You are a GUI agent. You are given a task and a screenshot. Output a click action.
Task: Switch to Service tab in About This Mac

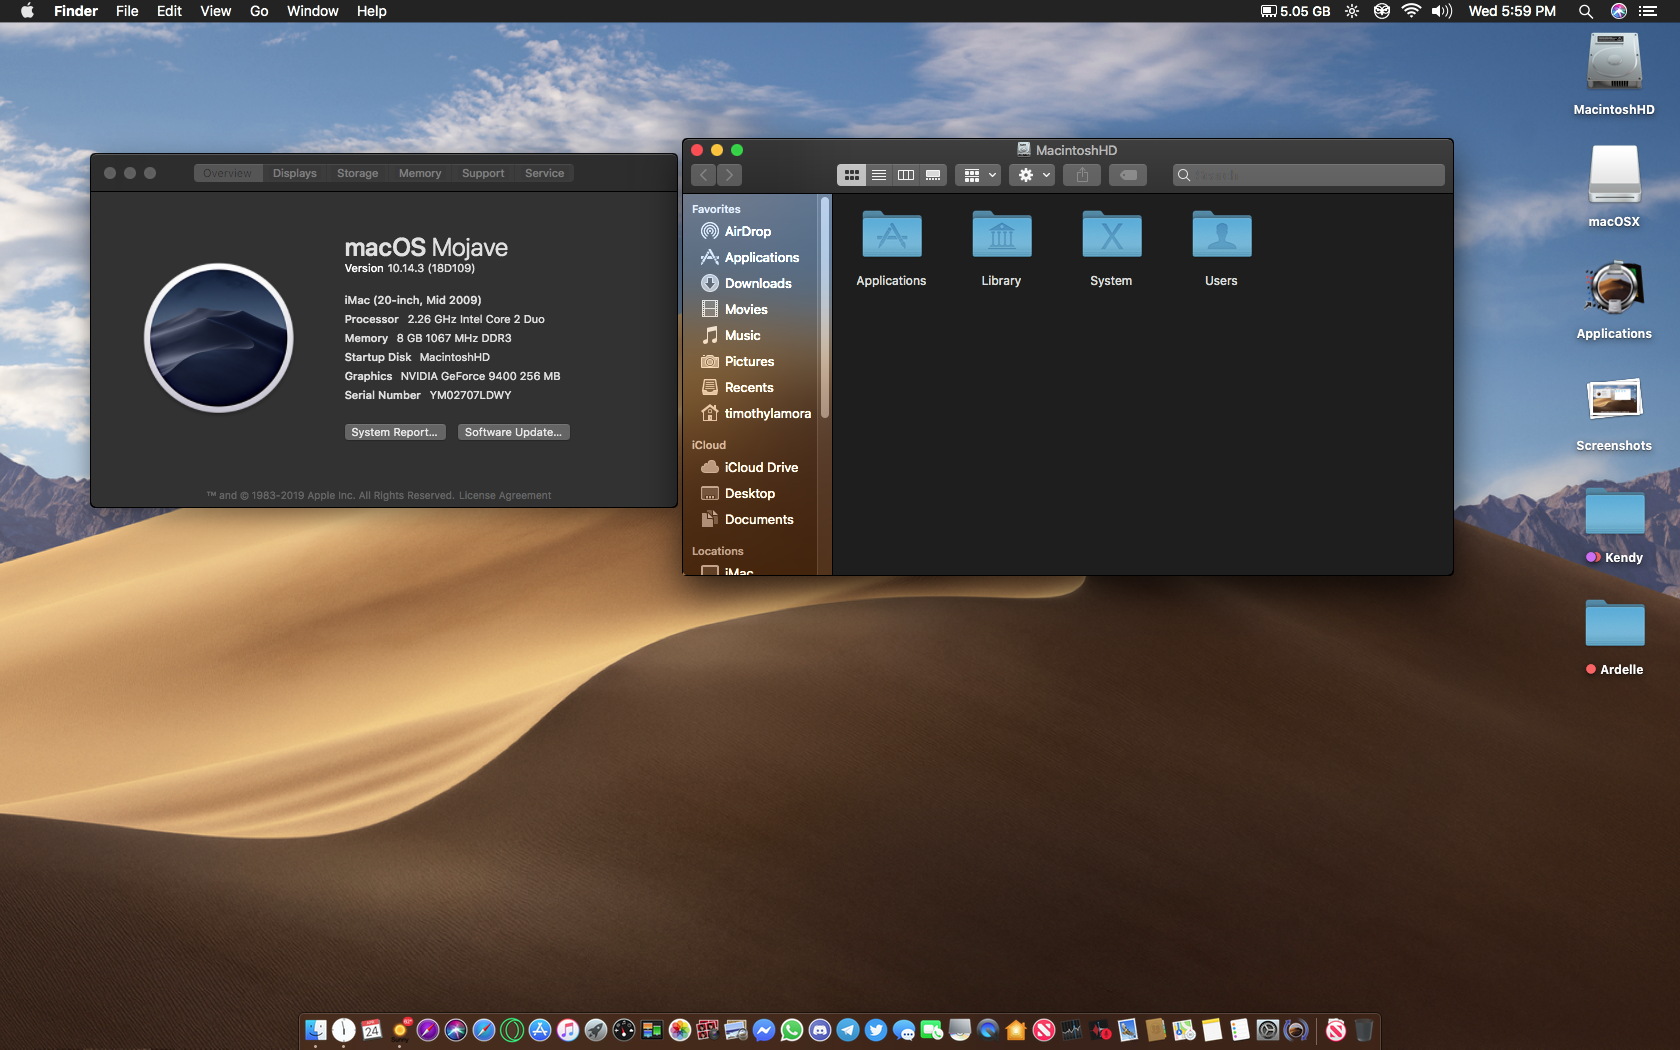coord(545,173)
